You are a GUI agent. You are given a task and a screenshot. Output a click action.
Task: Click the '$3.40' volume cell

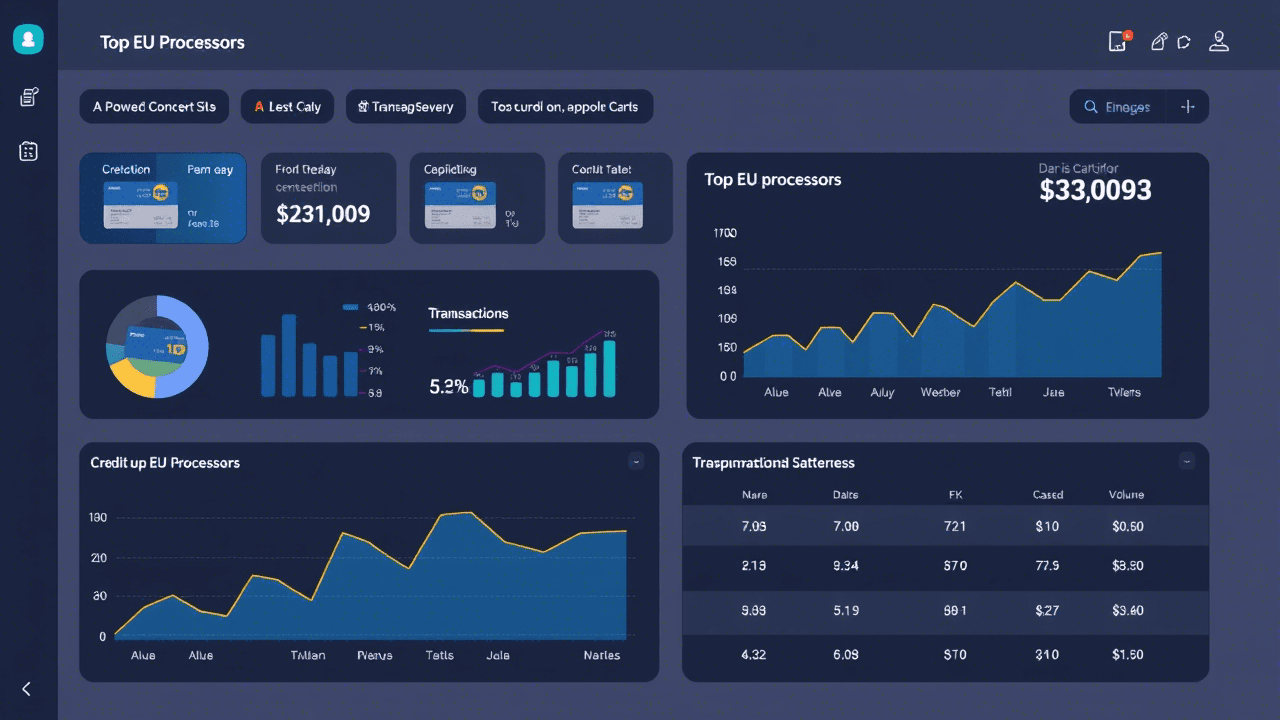[1128, 610]
